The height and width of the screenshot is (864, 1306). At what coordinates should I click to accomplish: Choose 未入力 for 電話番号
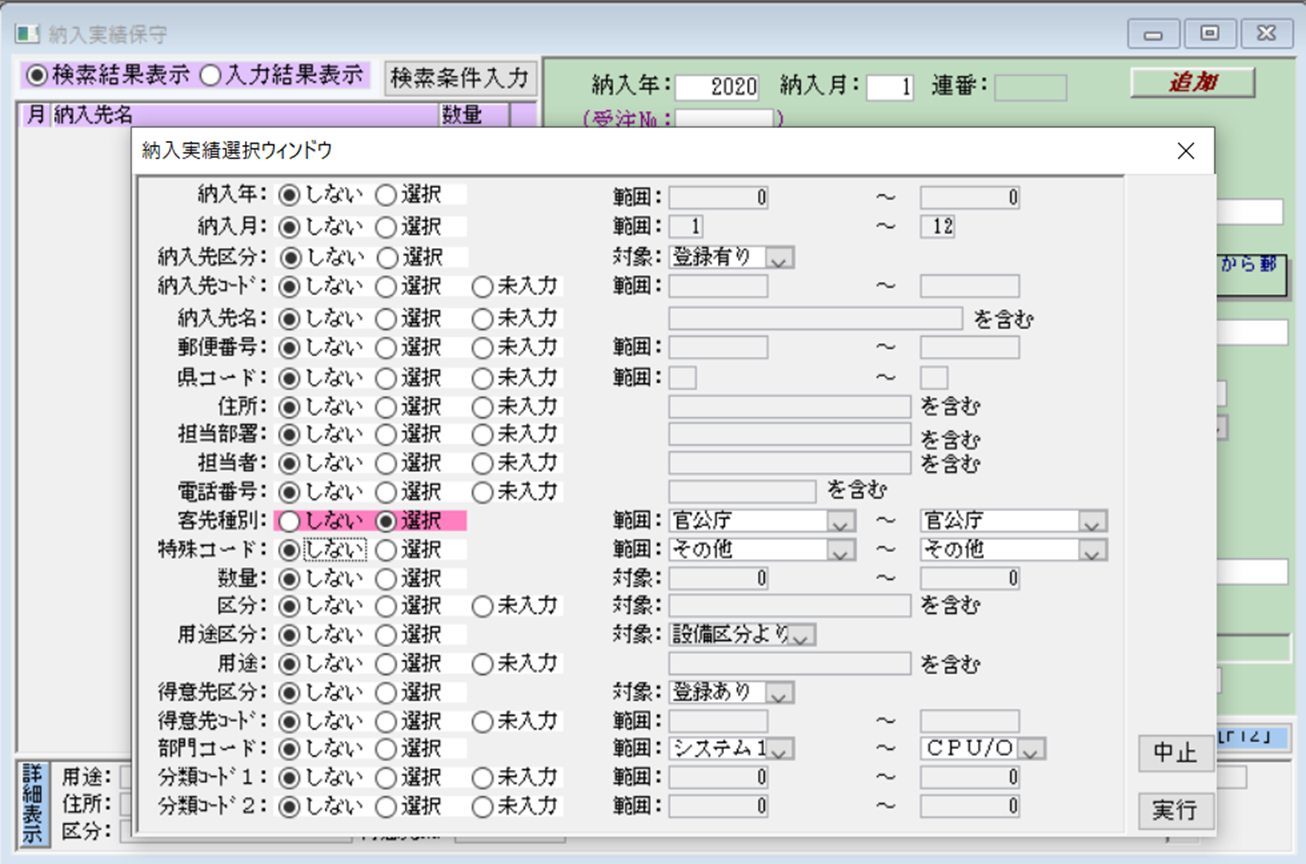[x=482, y=492]
